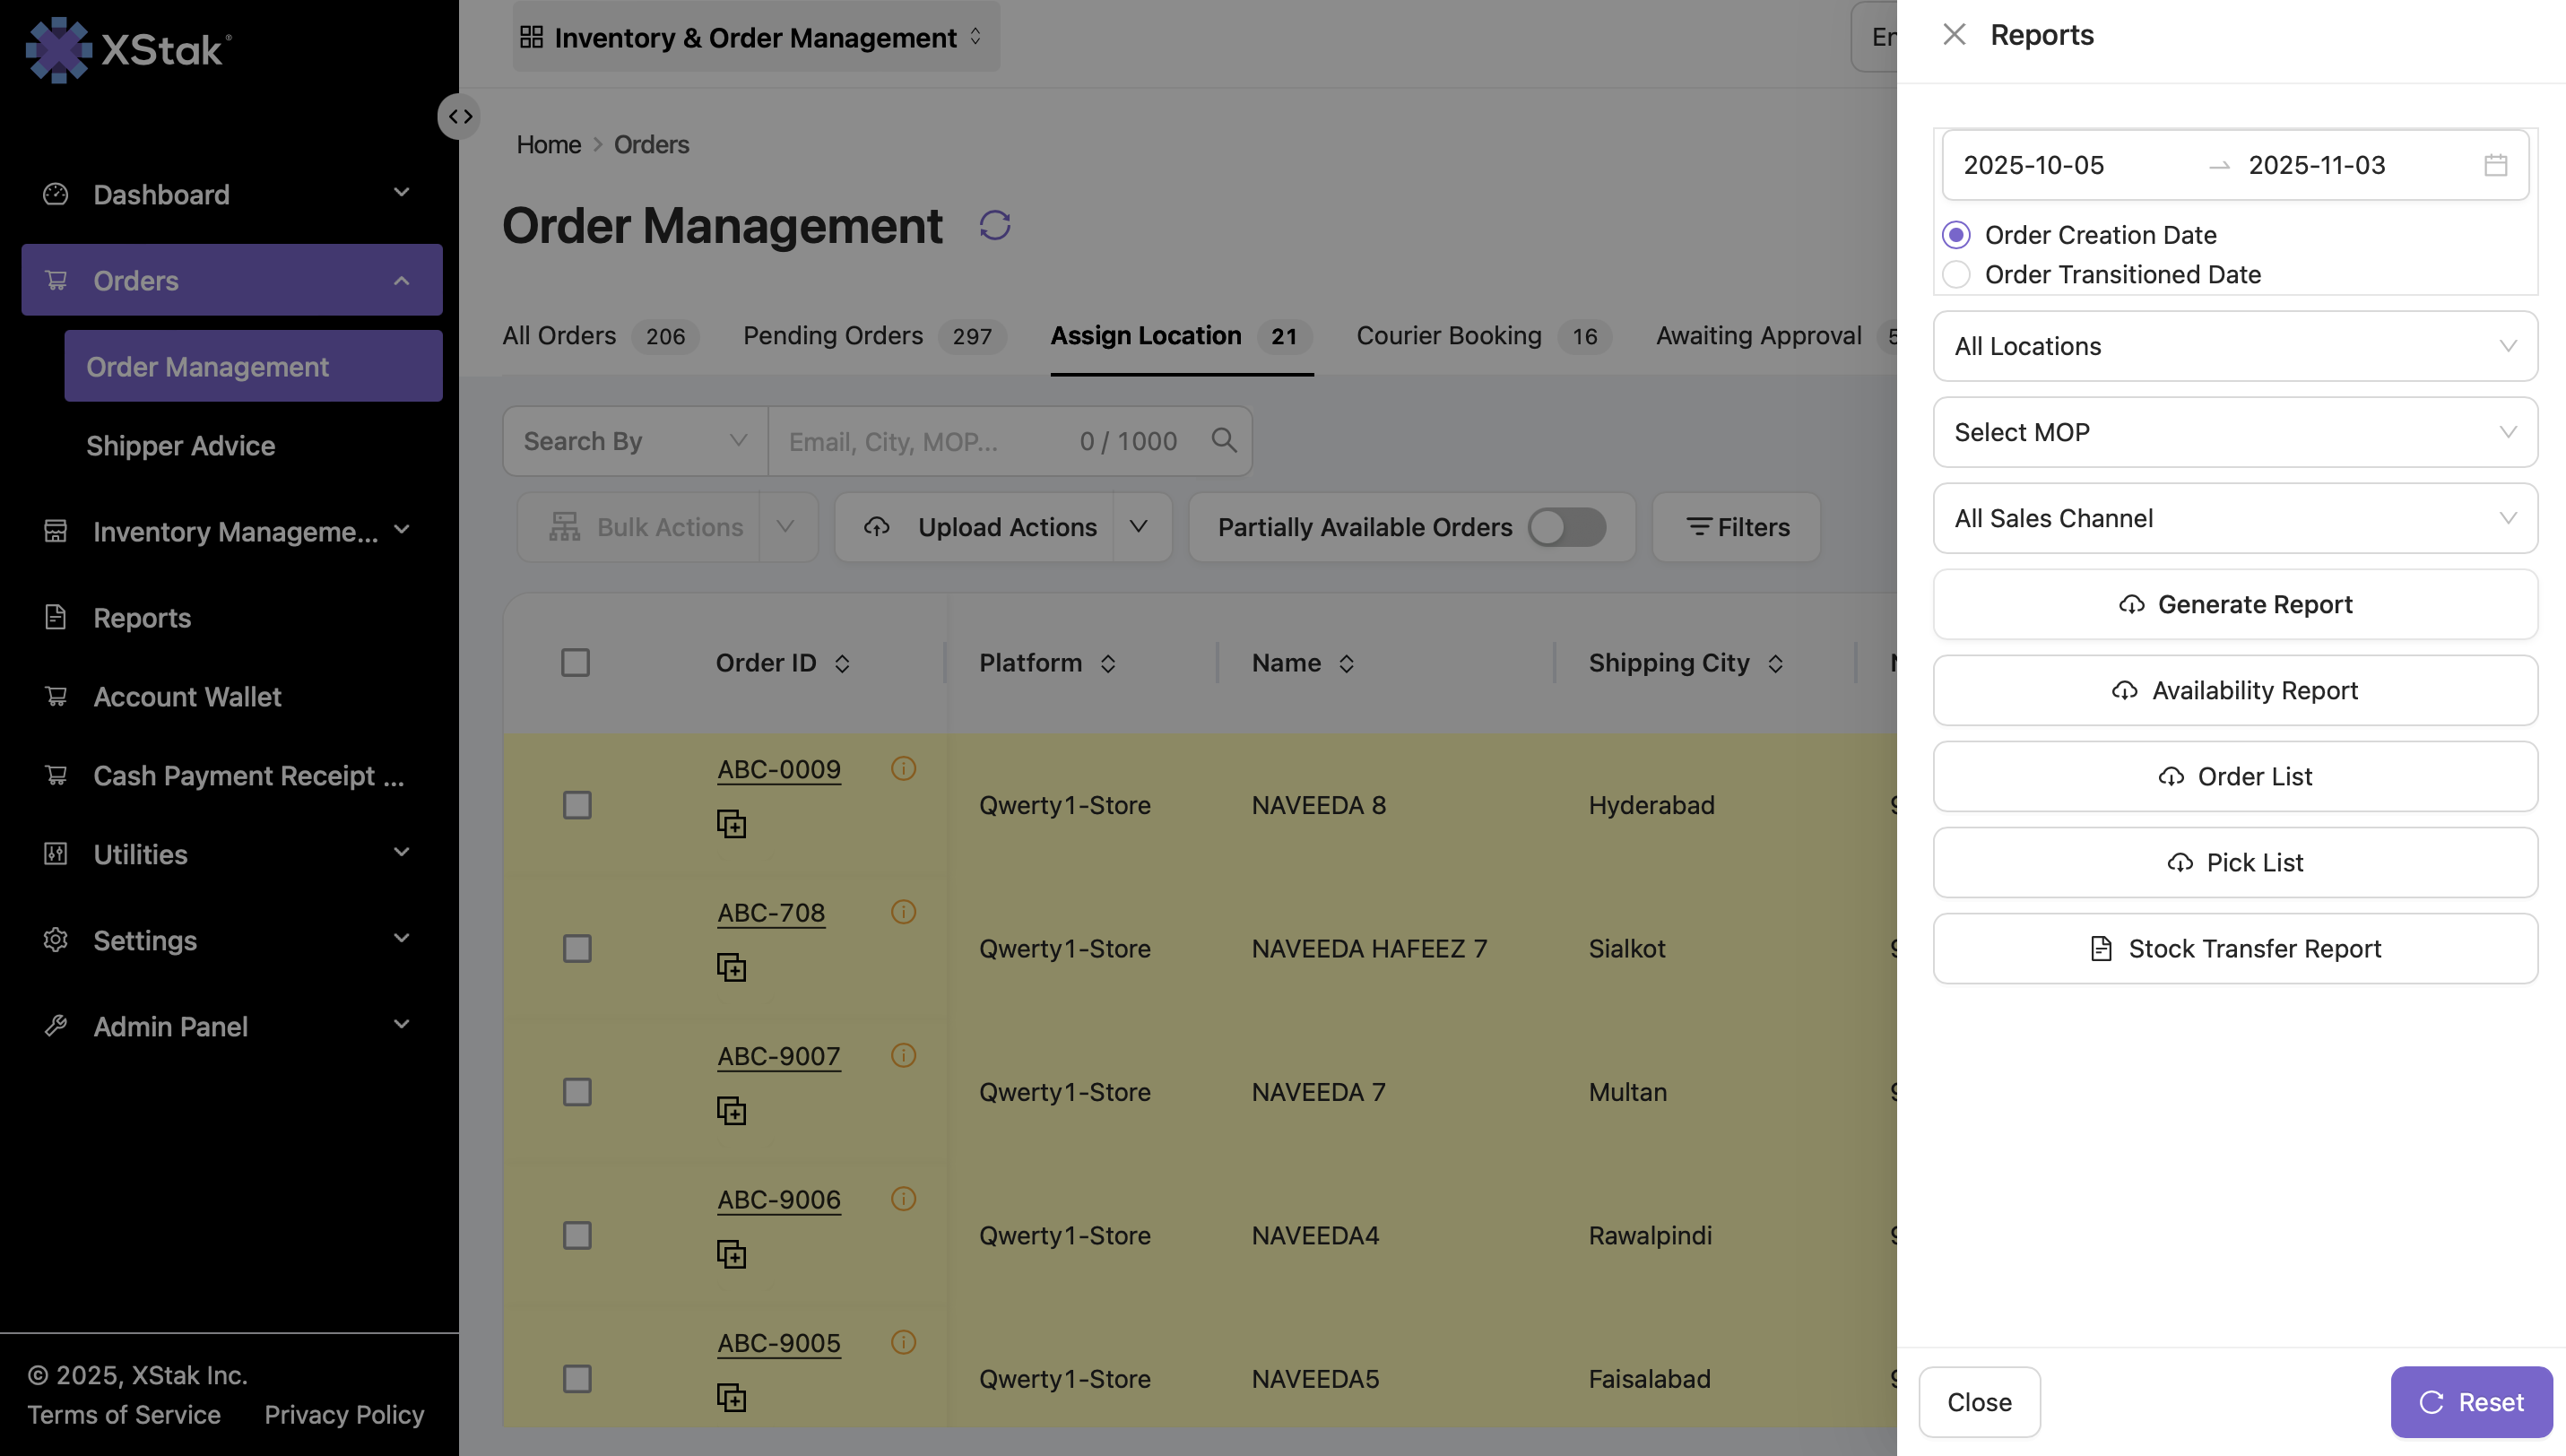
Task: Click the XStak logo
Action: (128, 49)
